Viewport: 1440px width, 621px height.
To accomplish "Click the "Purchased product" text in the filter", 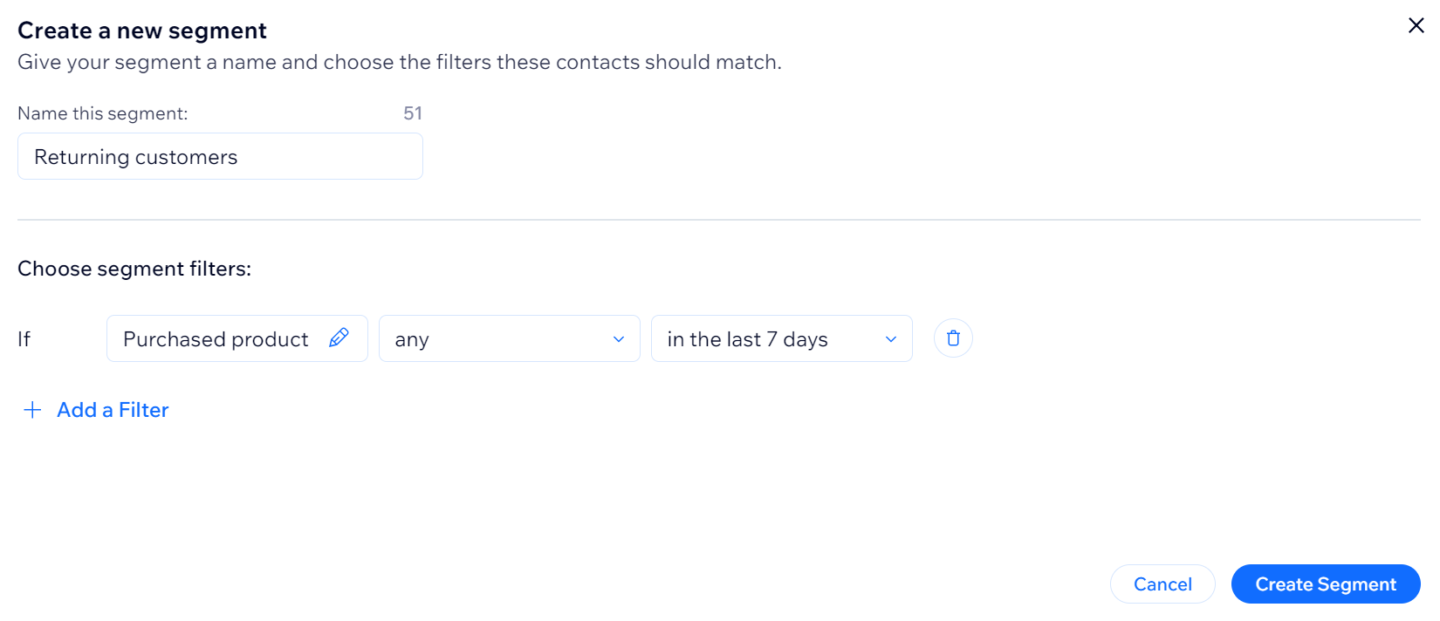I will pyautogui.click(x=215, y=339).
